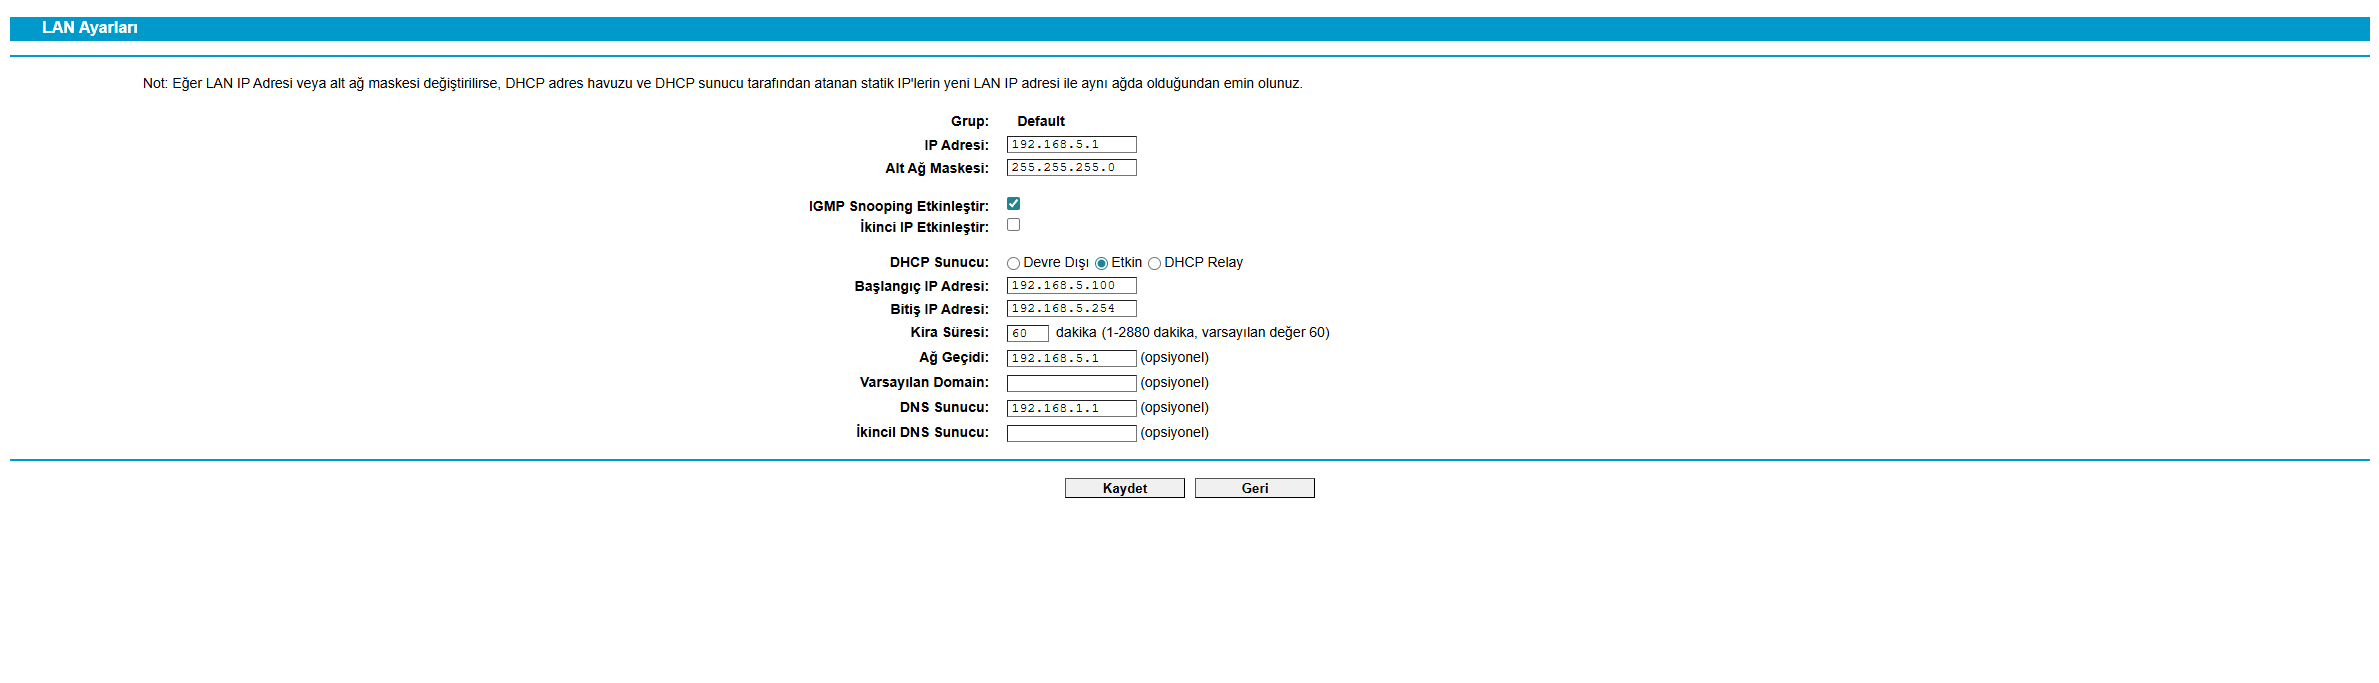
Task: Edit the Kira Süresi minutes field
Action: tap(1027, 333)
